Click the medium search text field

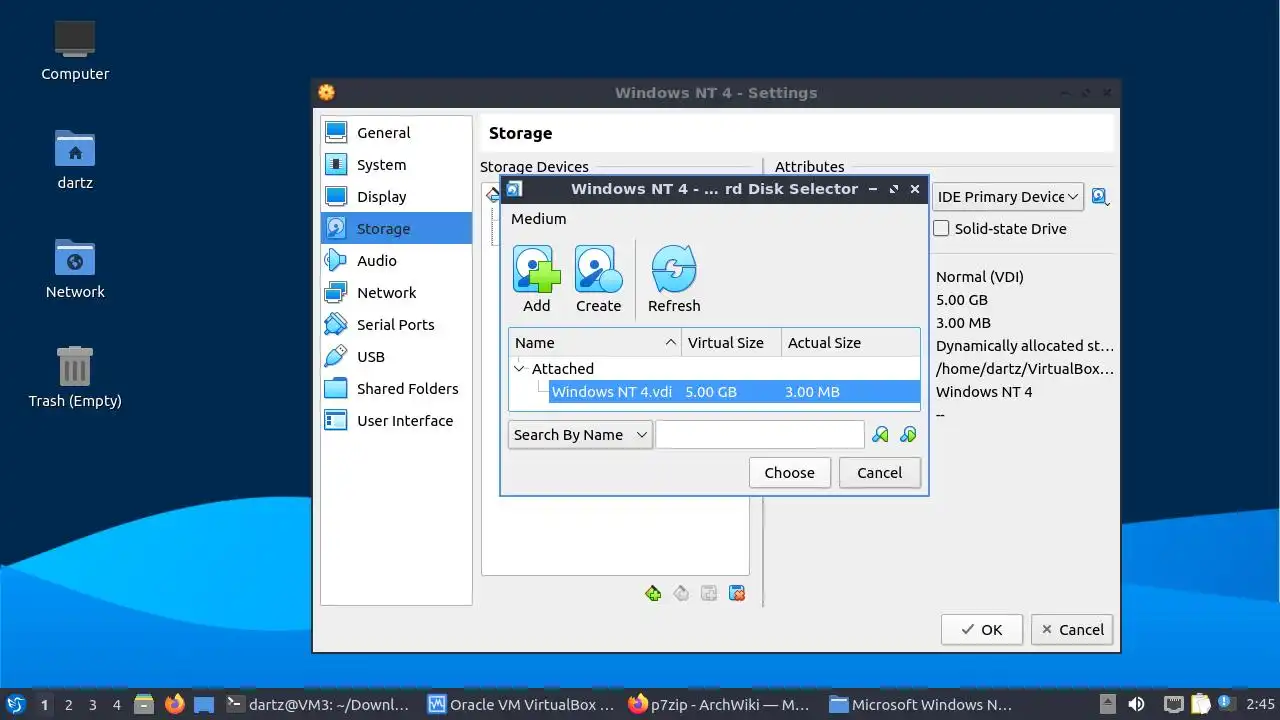coord(760,435)
